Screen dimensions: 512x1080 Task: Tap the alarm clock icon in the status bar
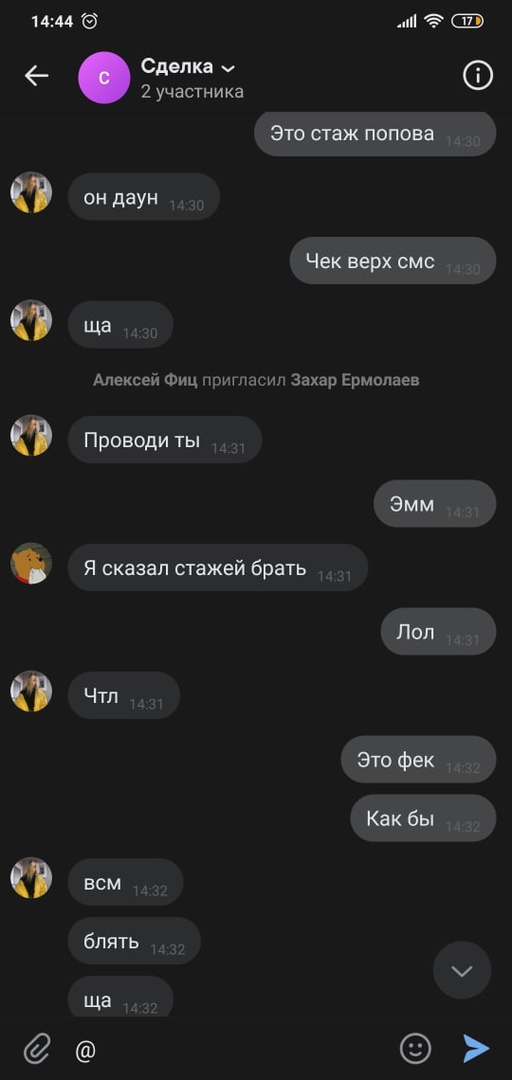[x=90, y=21]
